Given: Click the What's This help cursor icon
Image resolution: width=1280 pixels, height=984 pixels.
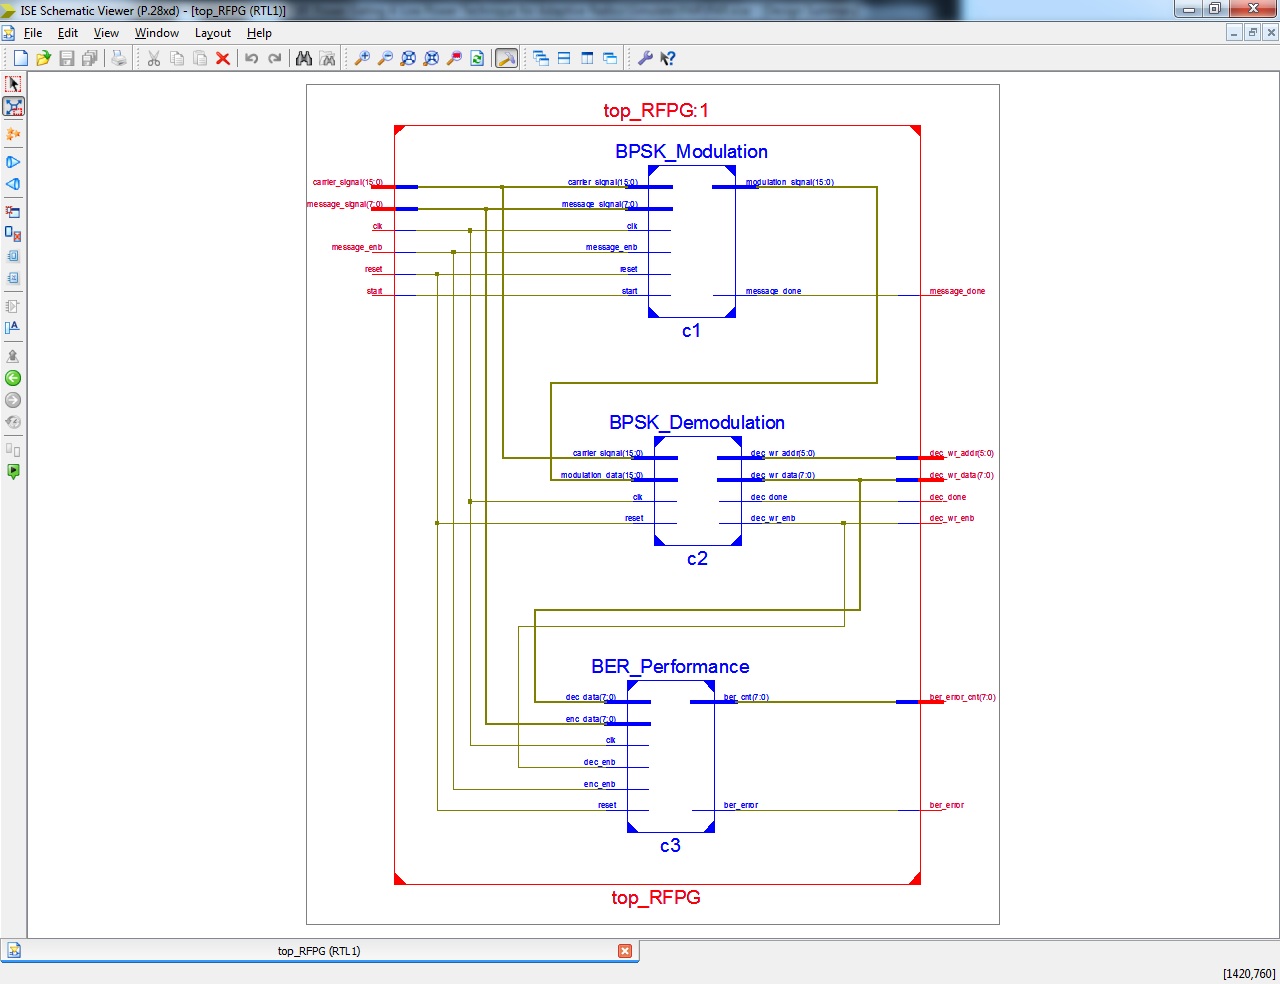Looking at the screenshot, I should click(668, 58).
